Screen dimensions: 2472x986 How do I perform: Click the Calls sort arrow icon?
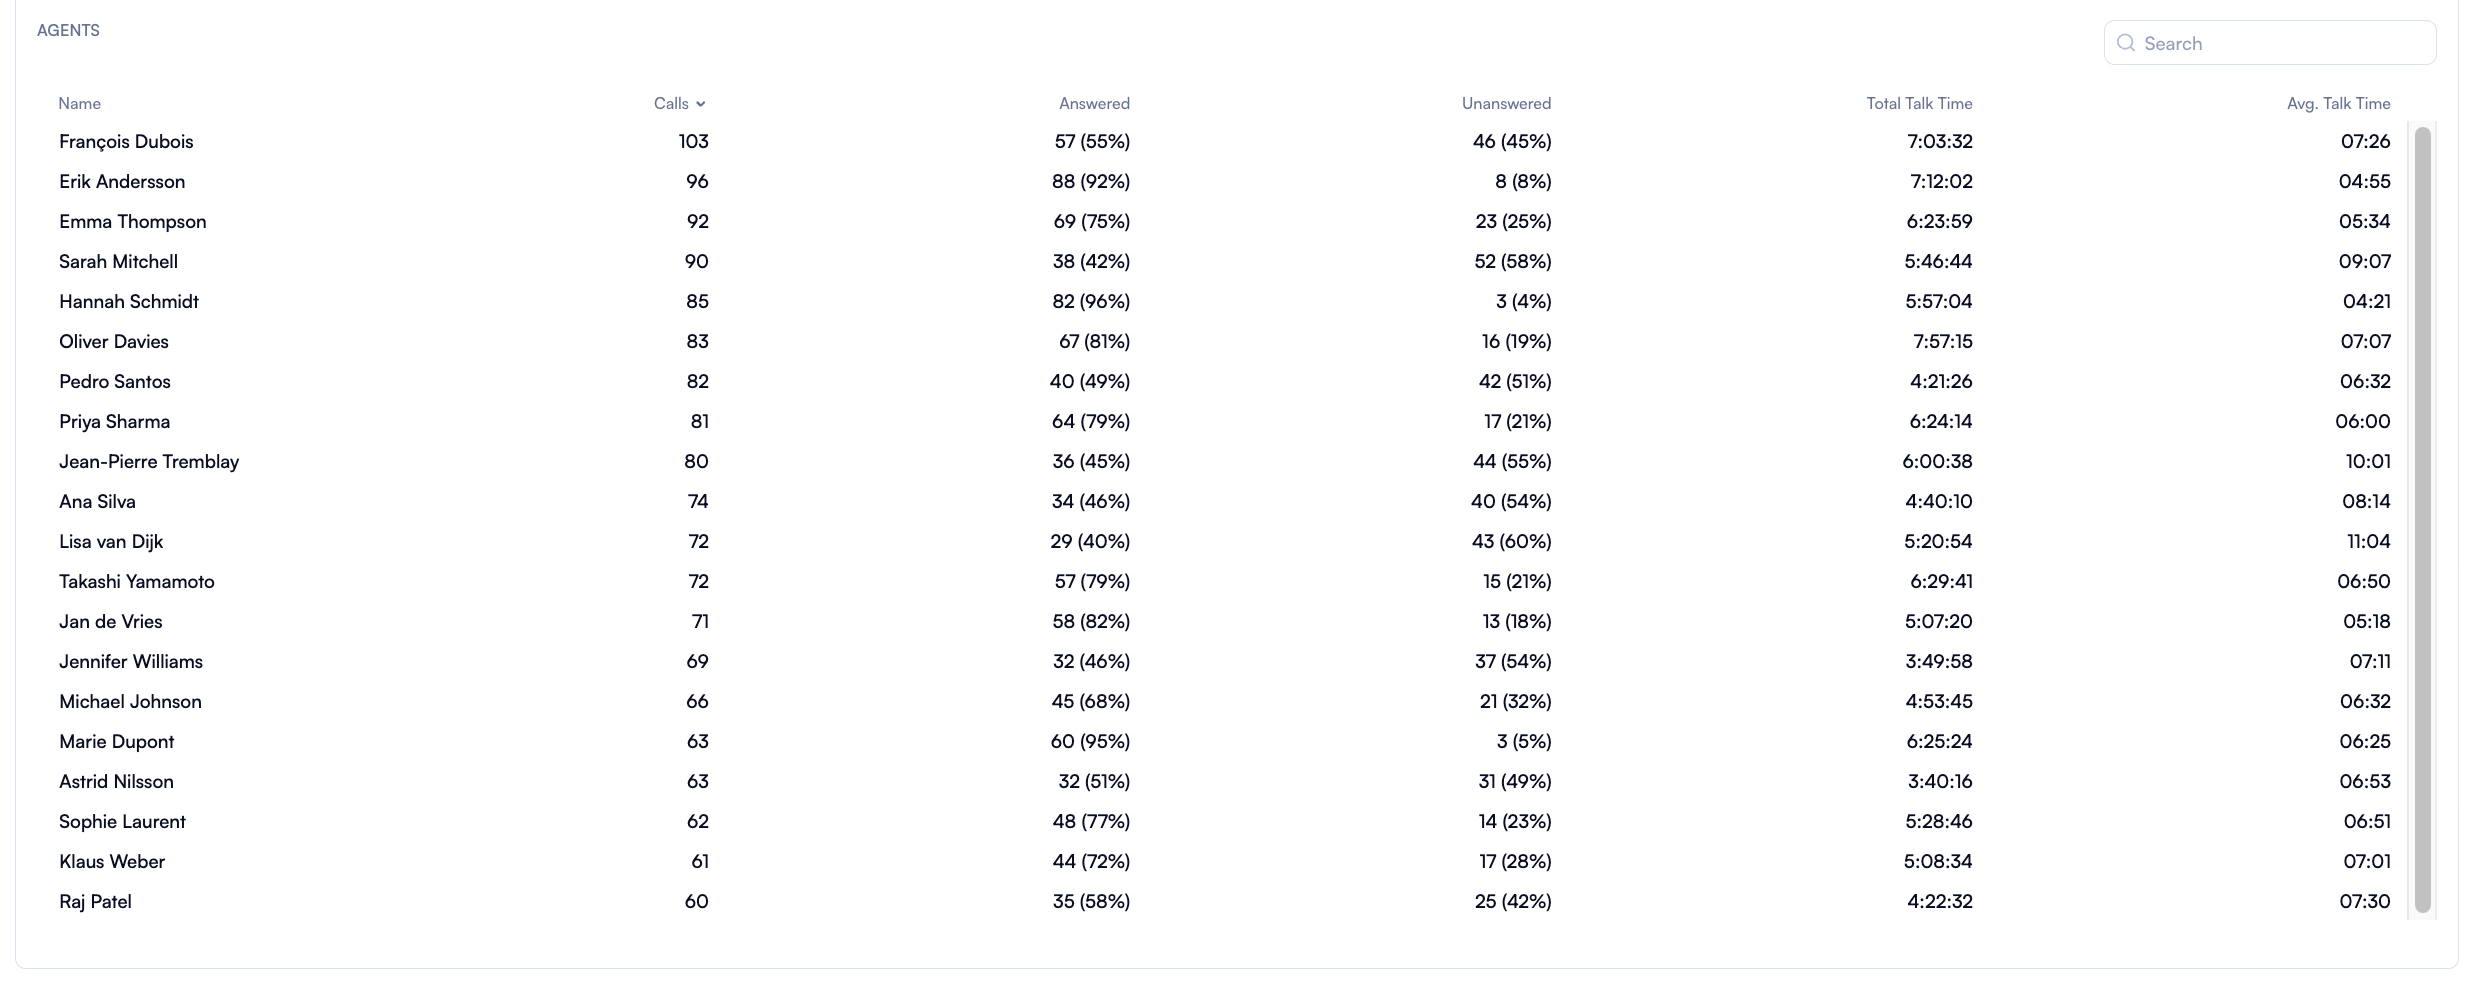701,104
